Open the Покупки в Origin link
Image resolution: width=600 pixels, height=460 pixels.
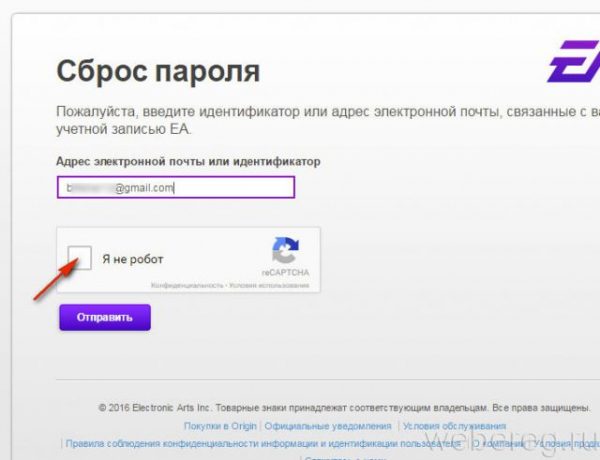point(220,426)
